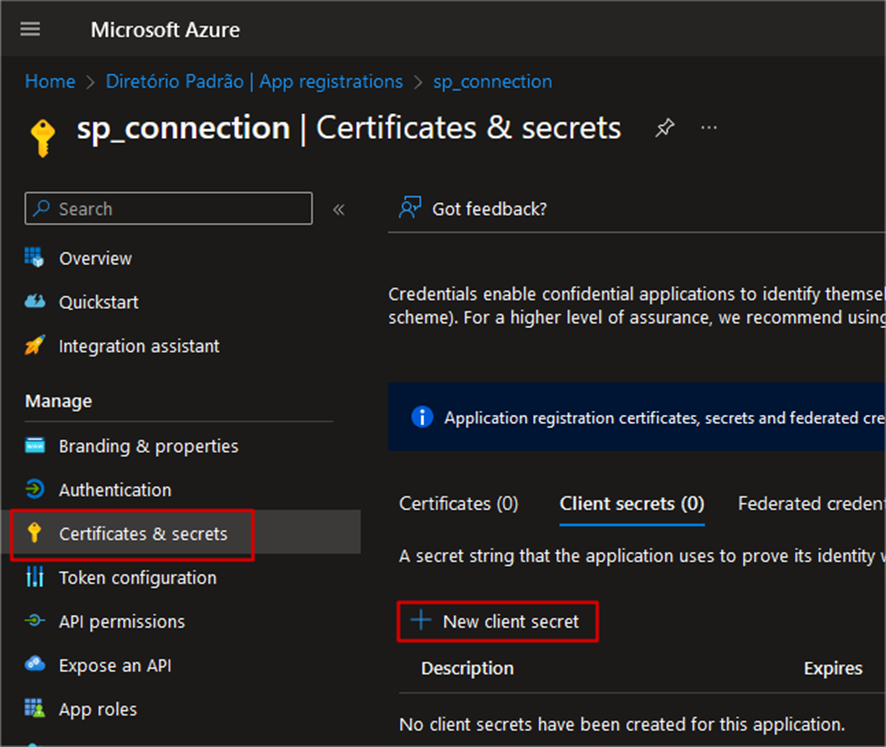Click the Certificates & secrets key icon

point(34,532)
